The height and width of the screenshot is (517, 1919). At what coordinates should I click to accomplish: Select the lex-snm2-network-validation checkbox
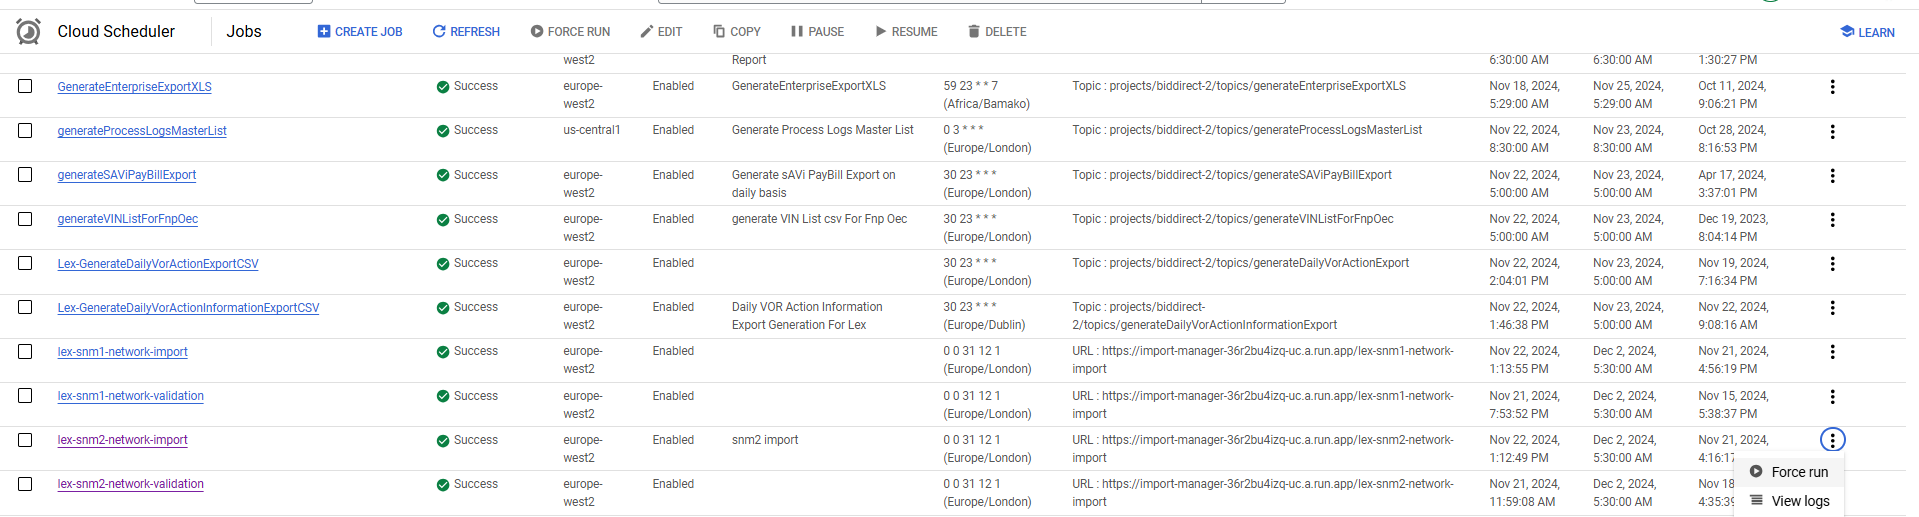click(x=25, y=483)
